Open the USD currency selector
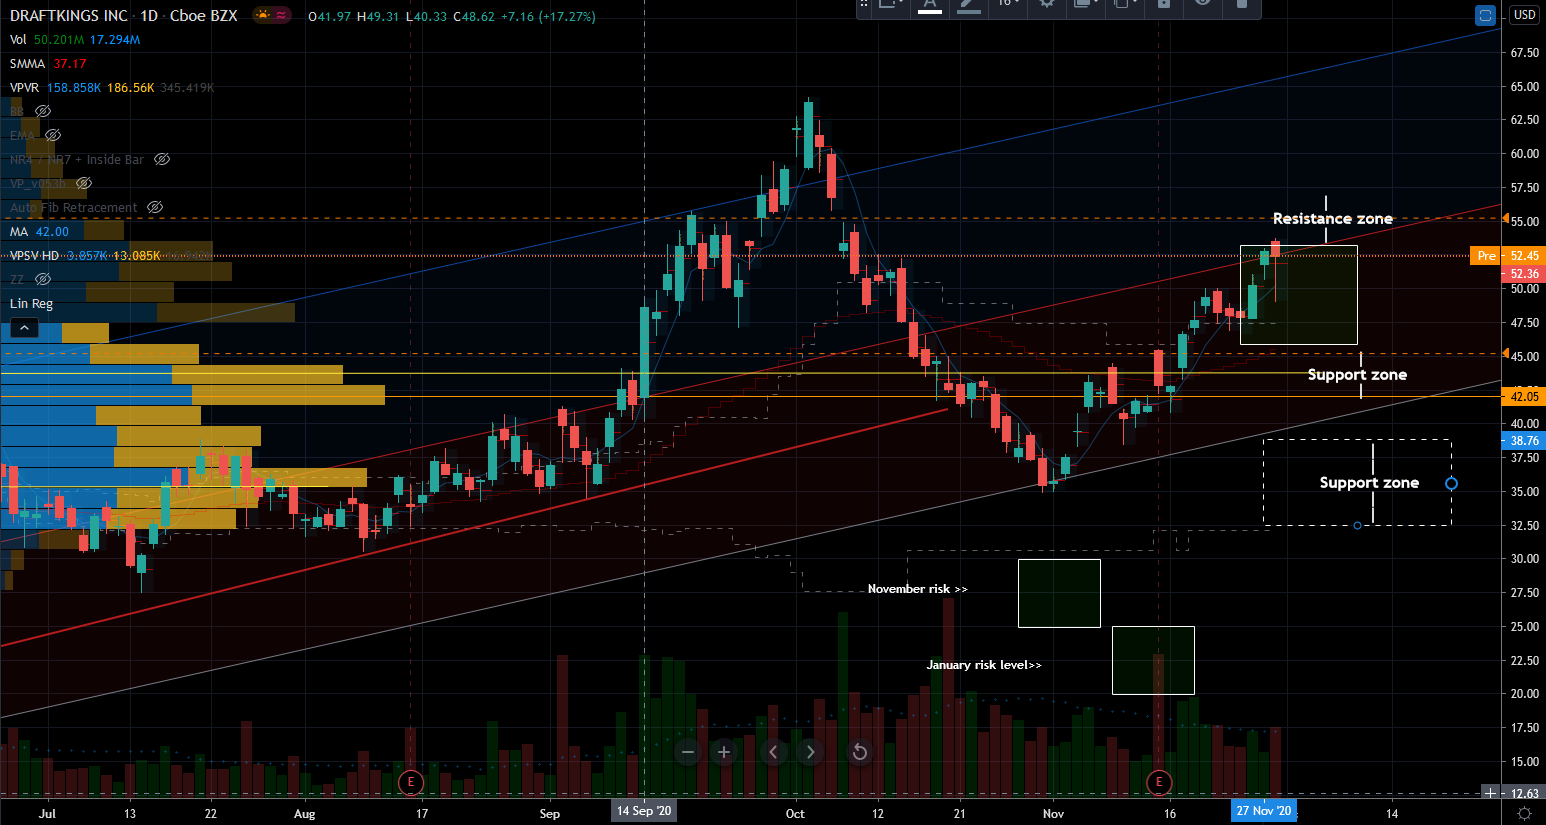Viewport: 1546px width, 825px height. 1524,15
